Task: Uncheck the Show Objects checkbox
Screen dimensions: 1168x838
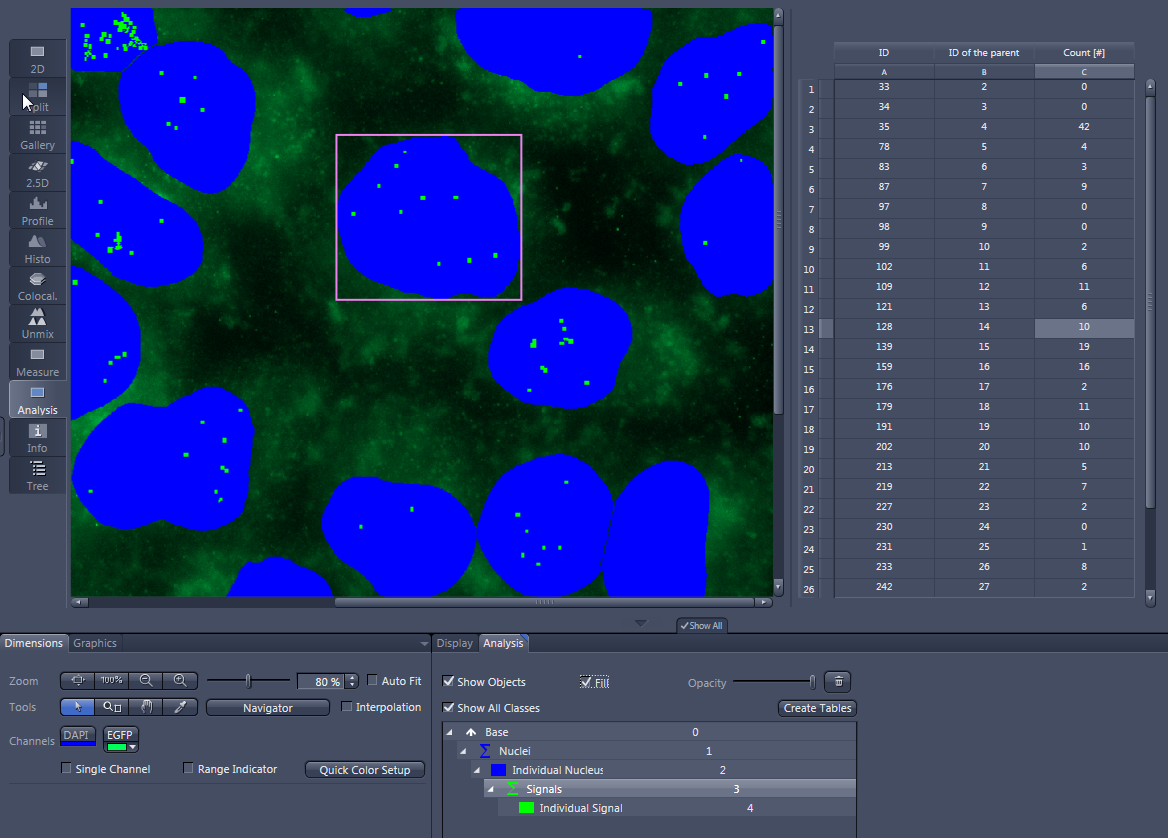Action: 449,682
